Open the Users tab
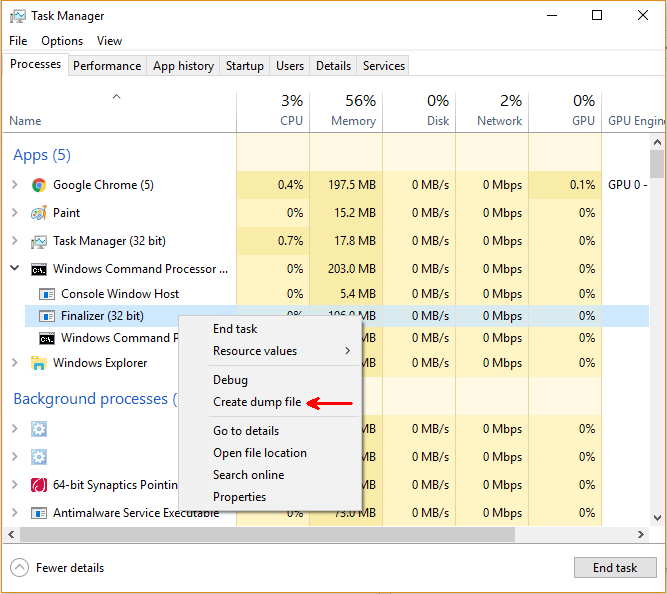 [x=290, y=66]
